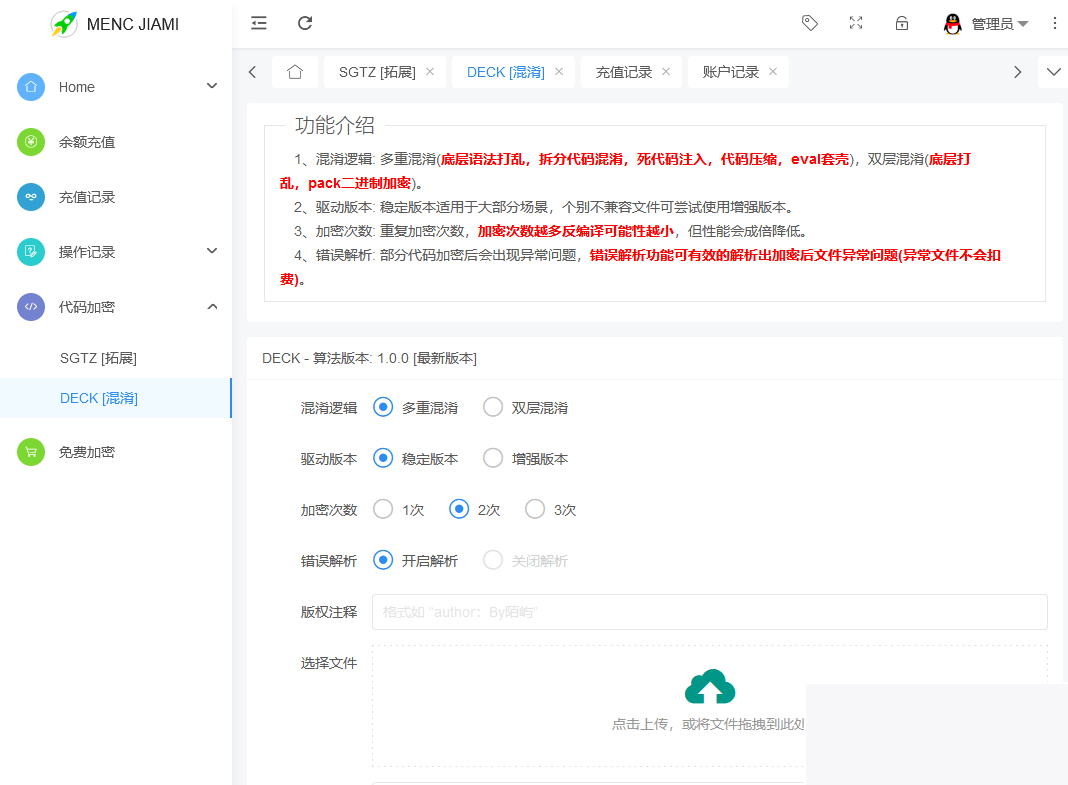Viewport: 1068px width, 785px height.
Task: Choose 增强版本 driver version
Action: pyautogui.click(x=492, y=458)
